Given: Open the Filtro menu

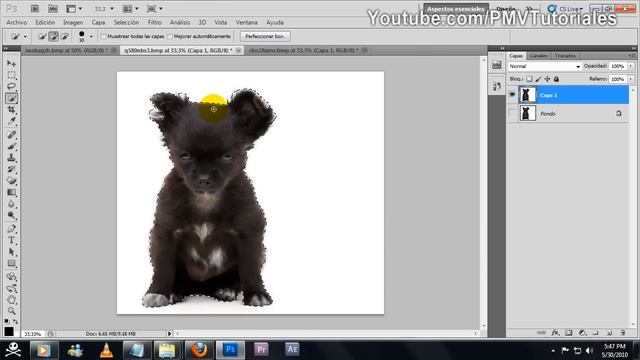Looking at the screenshot, I should 155,22.
